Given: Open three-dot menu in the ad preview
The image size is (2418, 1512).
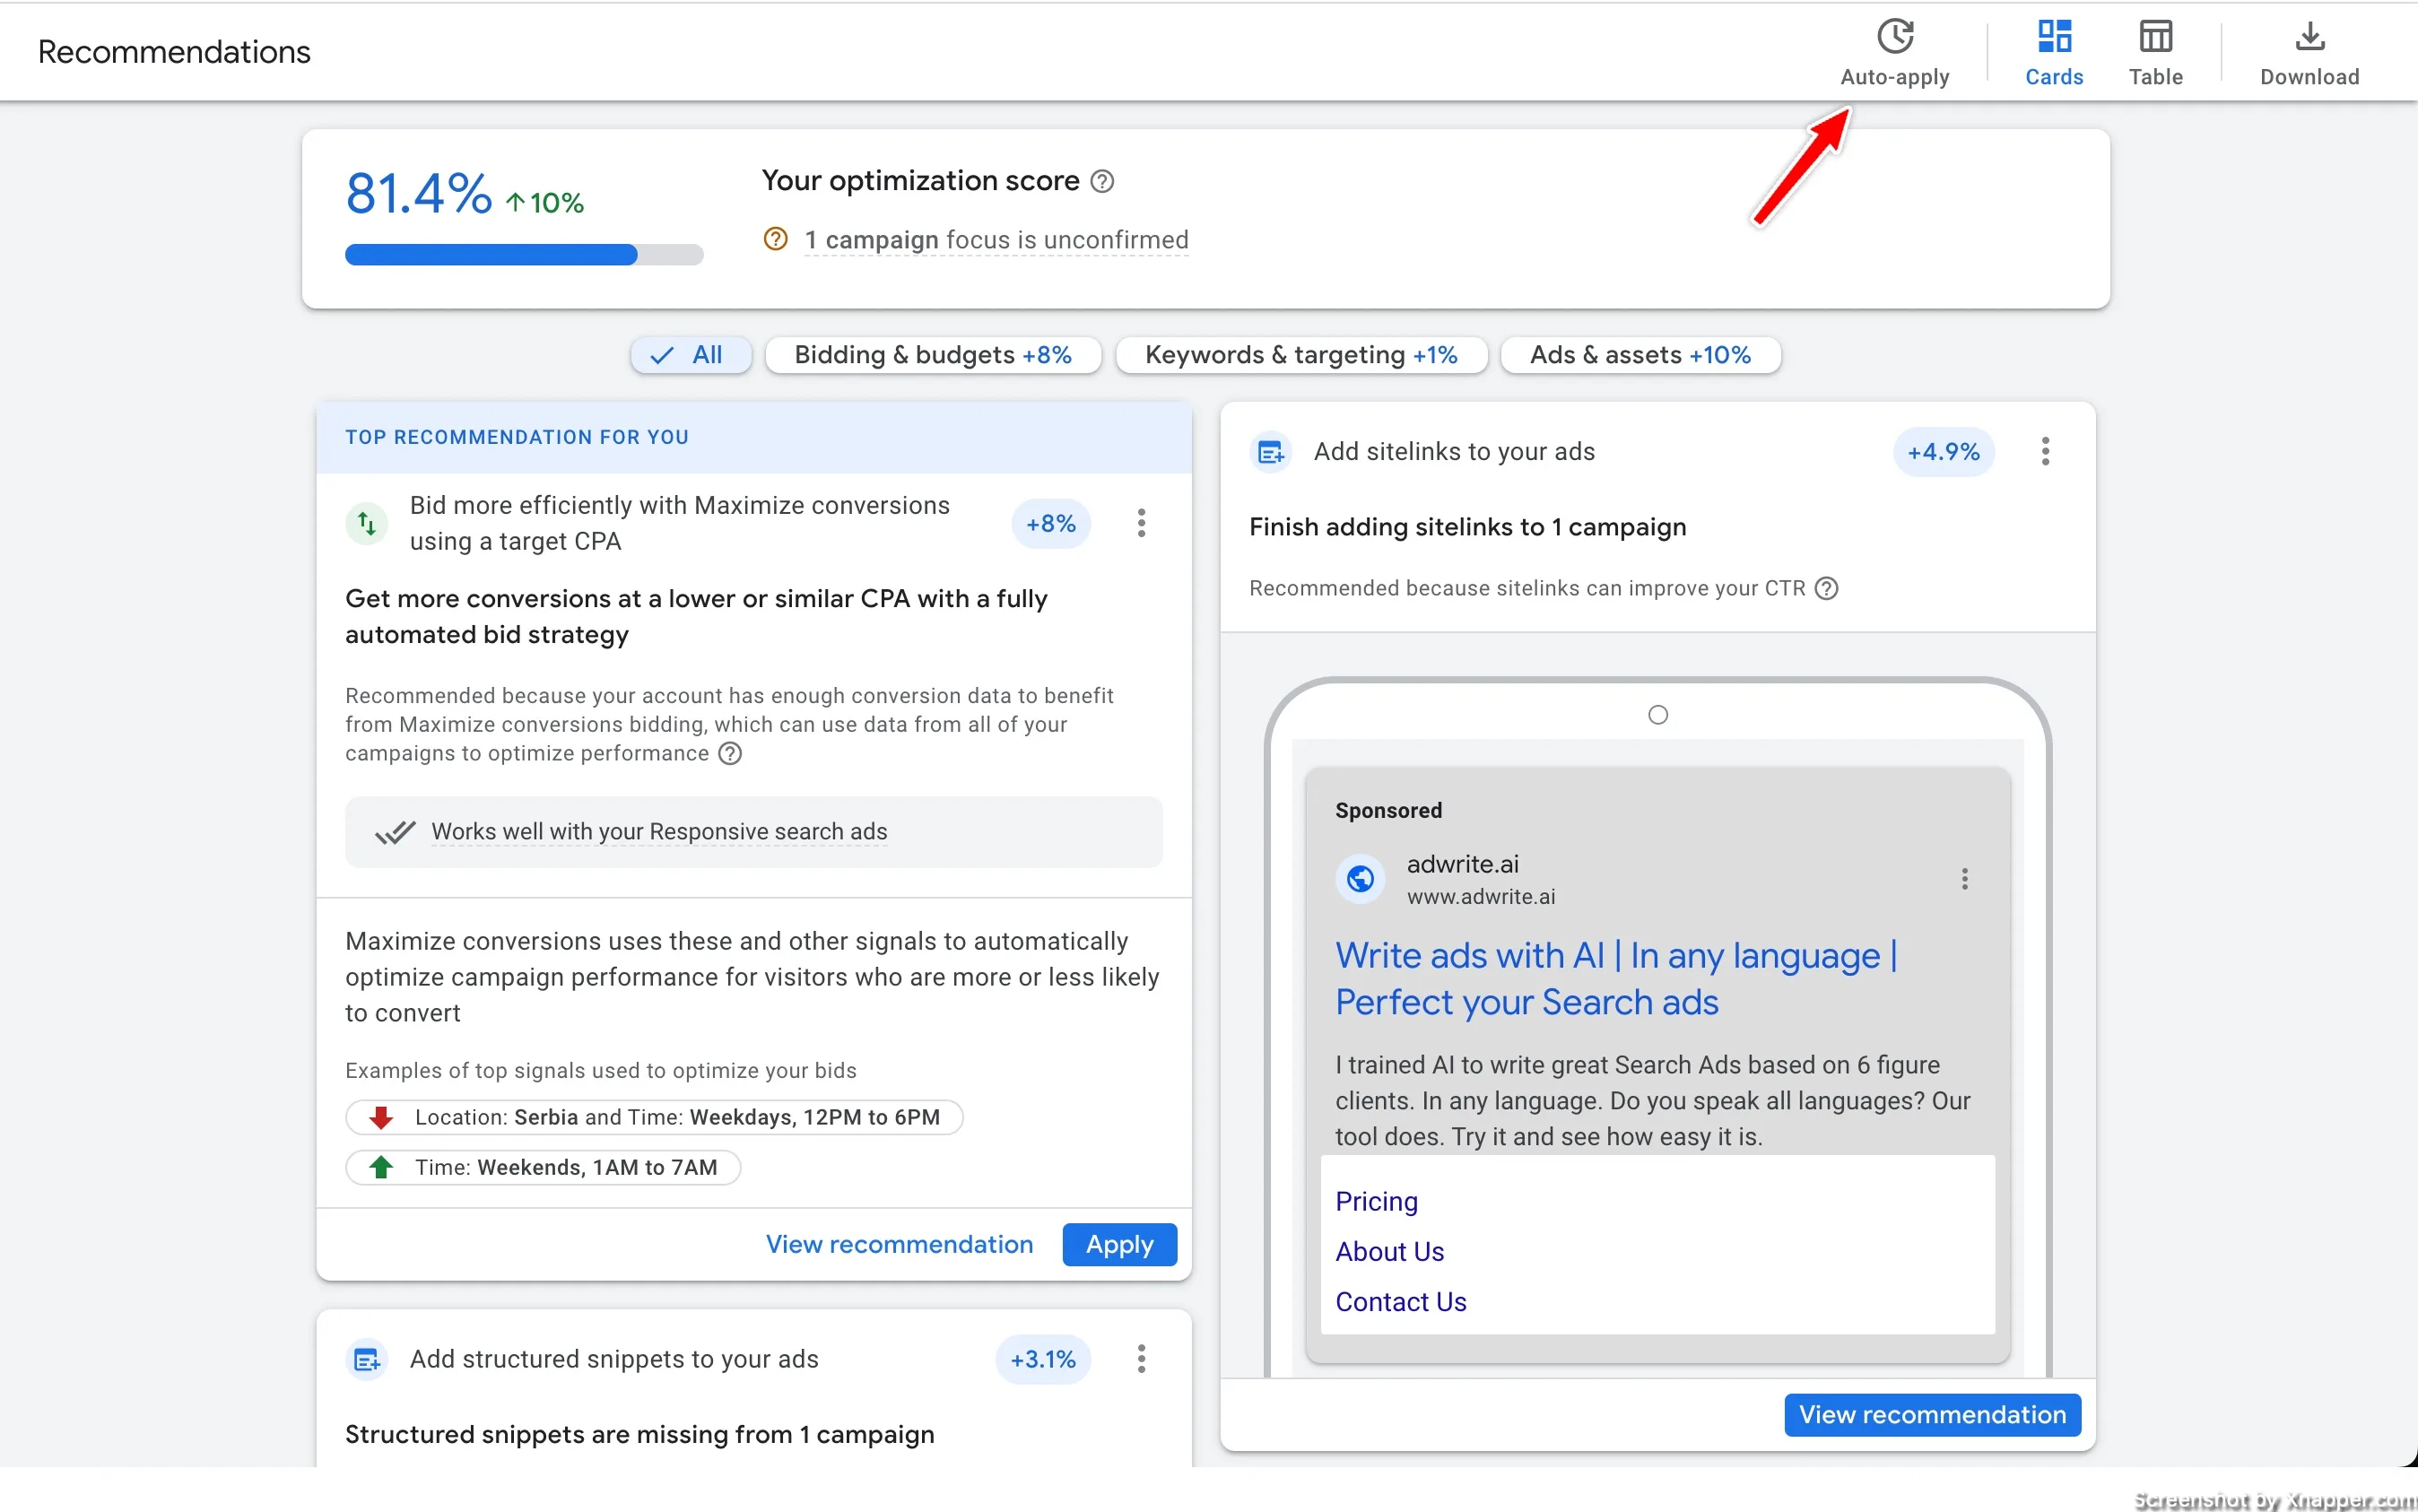Looking at the screenshot, I should coord(1963,878).
